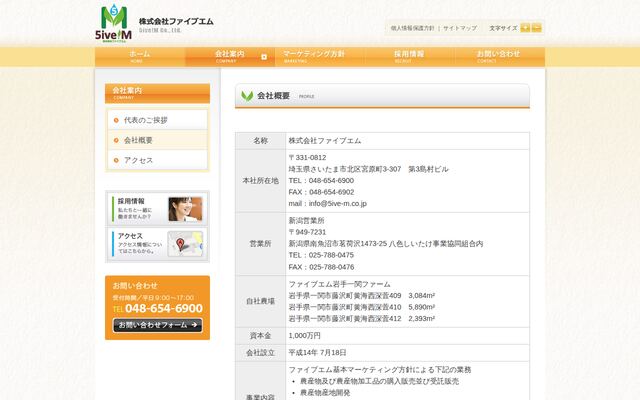Click the green leaf icon beside 会社概要 heading
Screen dimensions: 640x400
247,96
